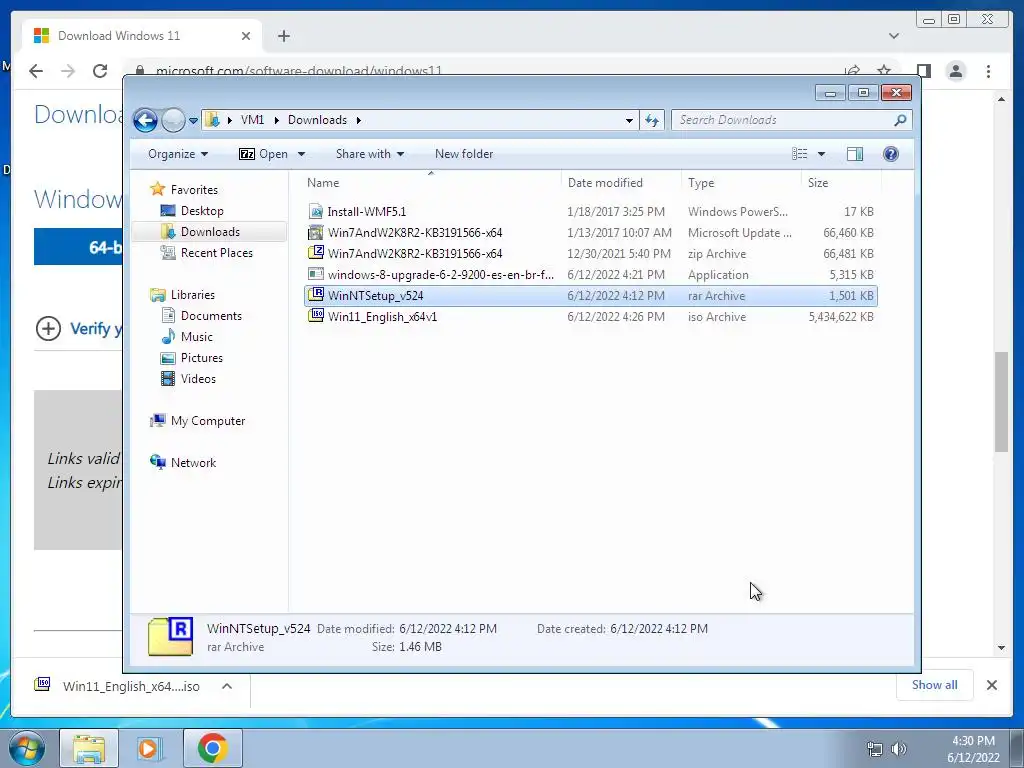Select Network in navigation pane

point(193,462)
